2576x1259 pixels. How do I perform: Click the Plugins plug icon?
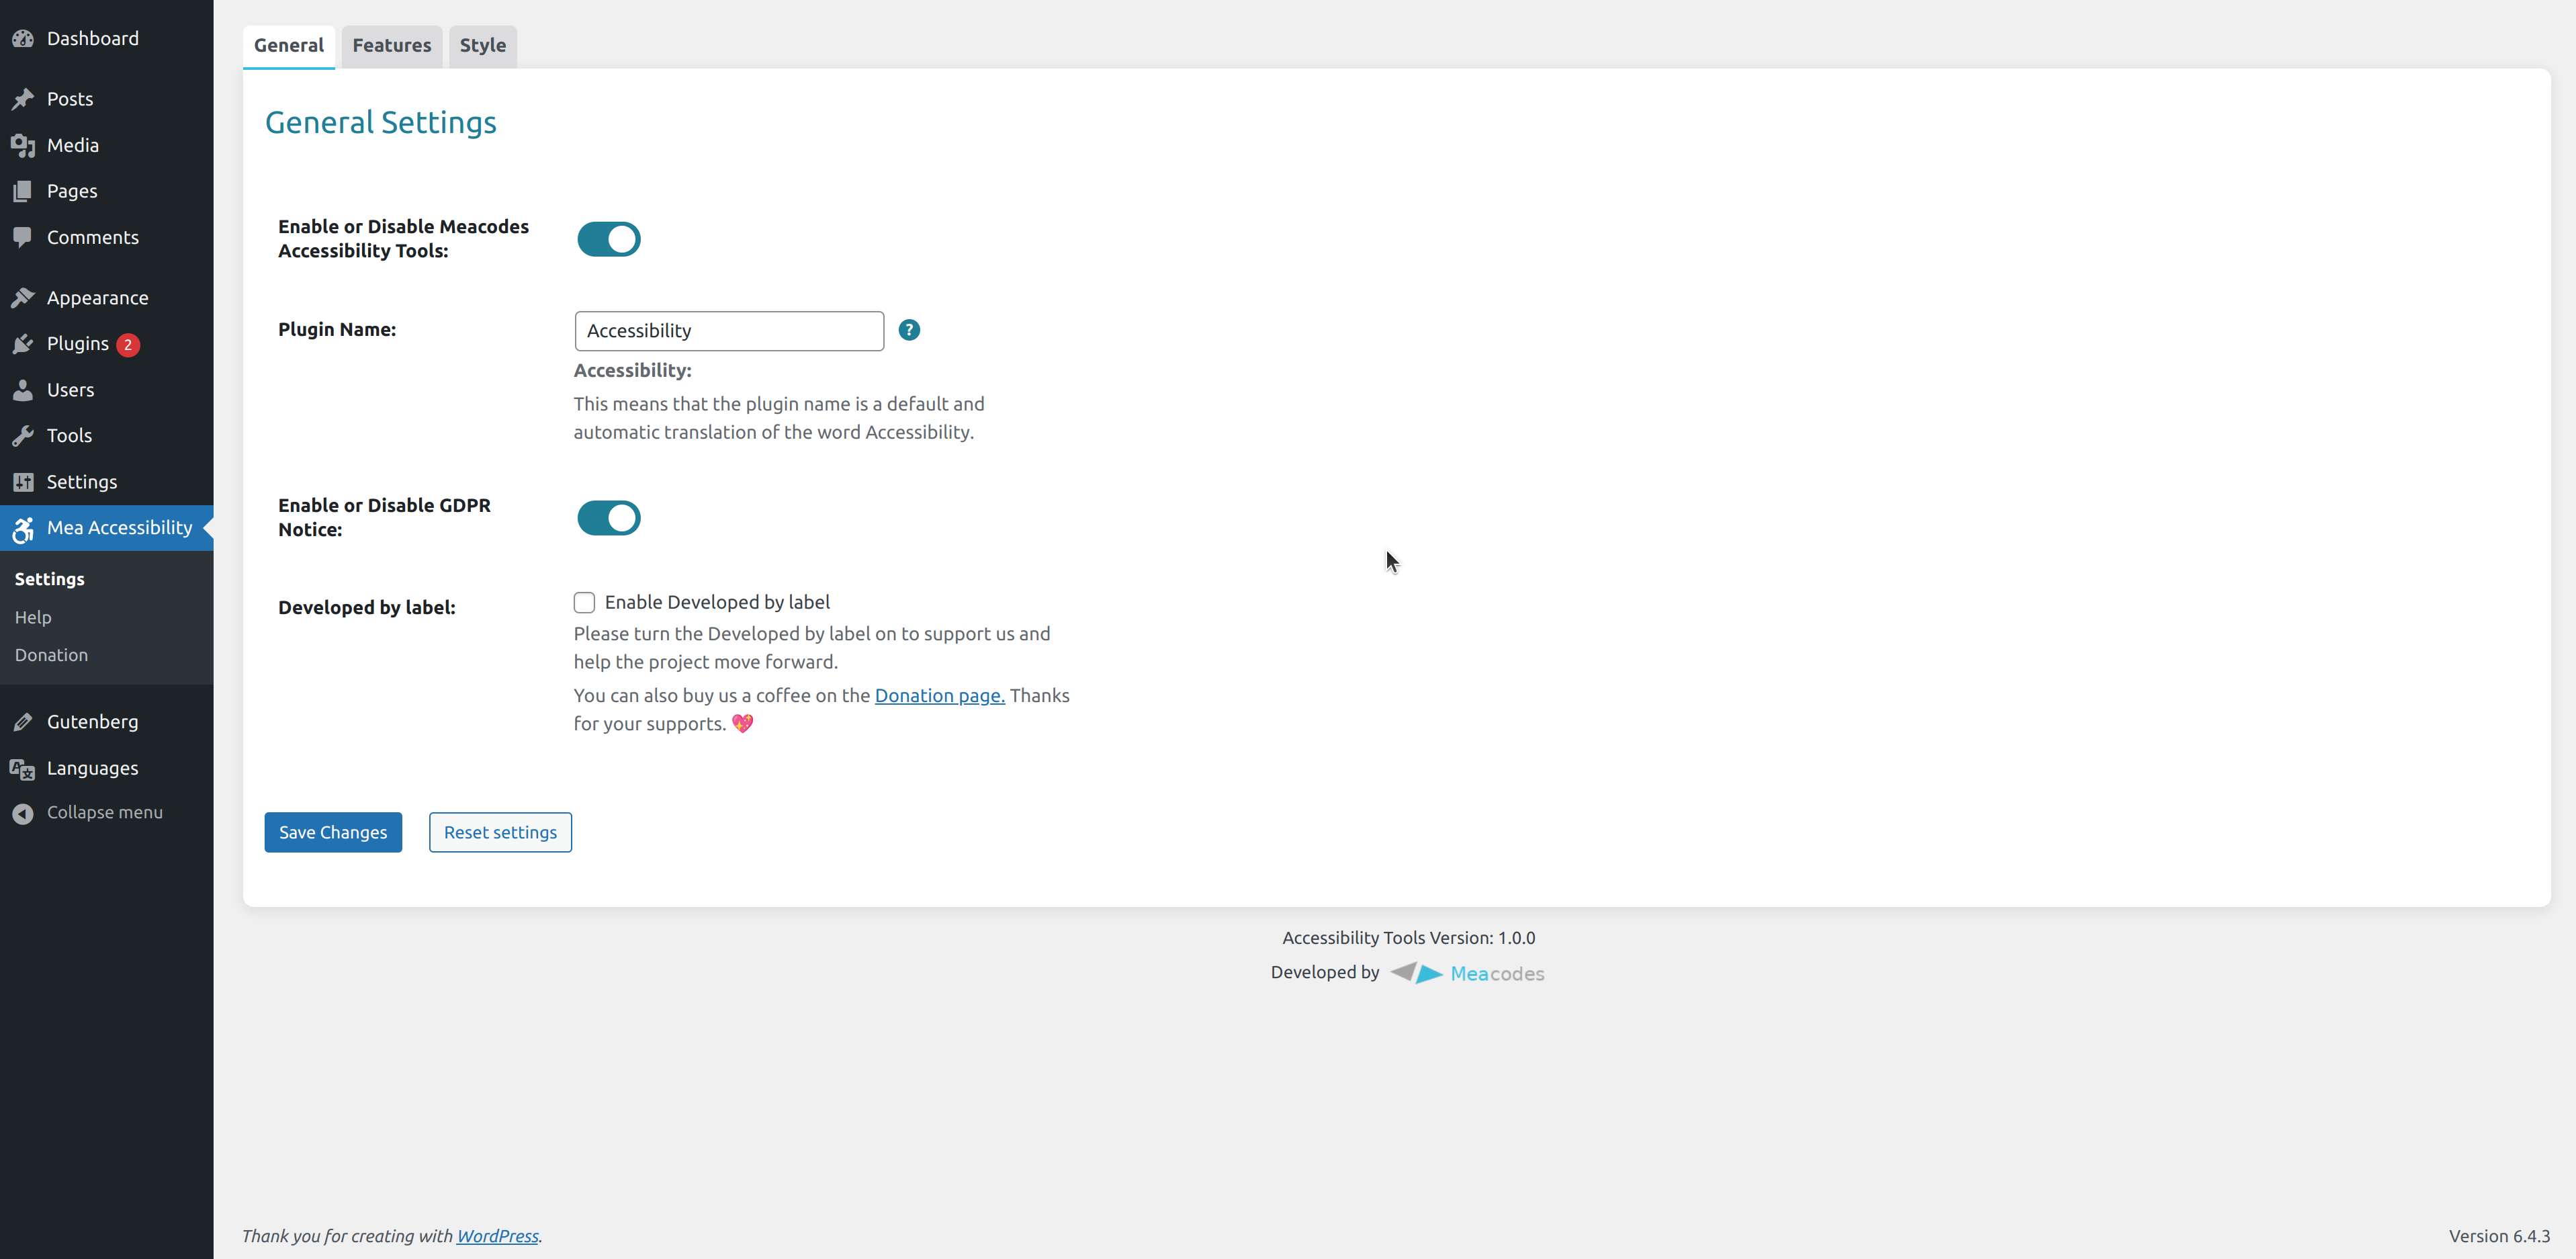click(23, 344)
